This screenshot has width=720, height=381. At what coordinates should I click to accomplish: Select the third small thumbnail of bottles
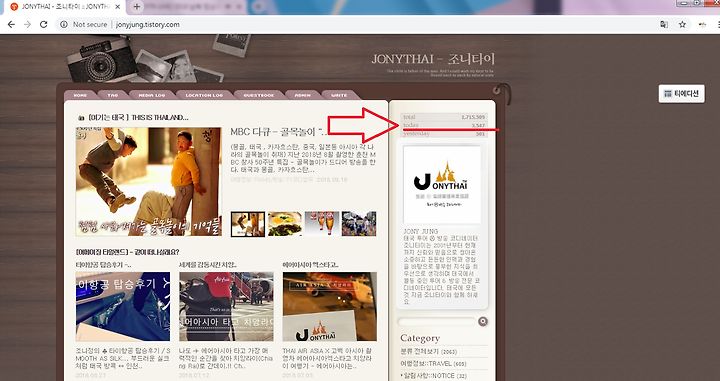(322, 224)
